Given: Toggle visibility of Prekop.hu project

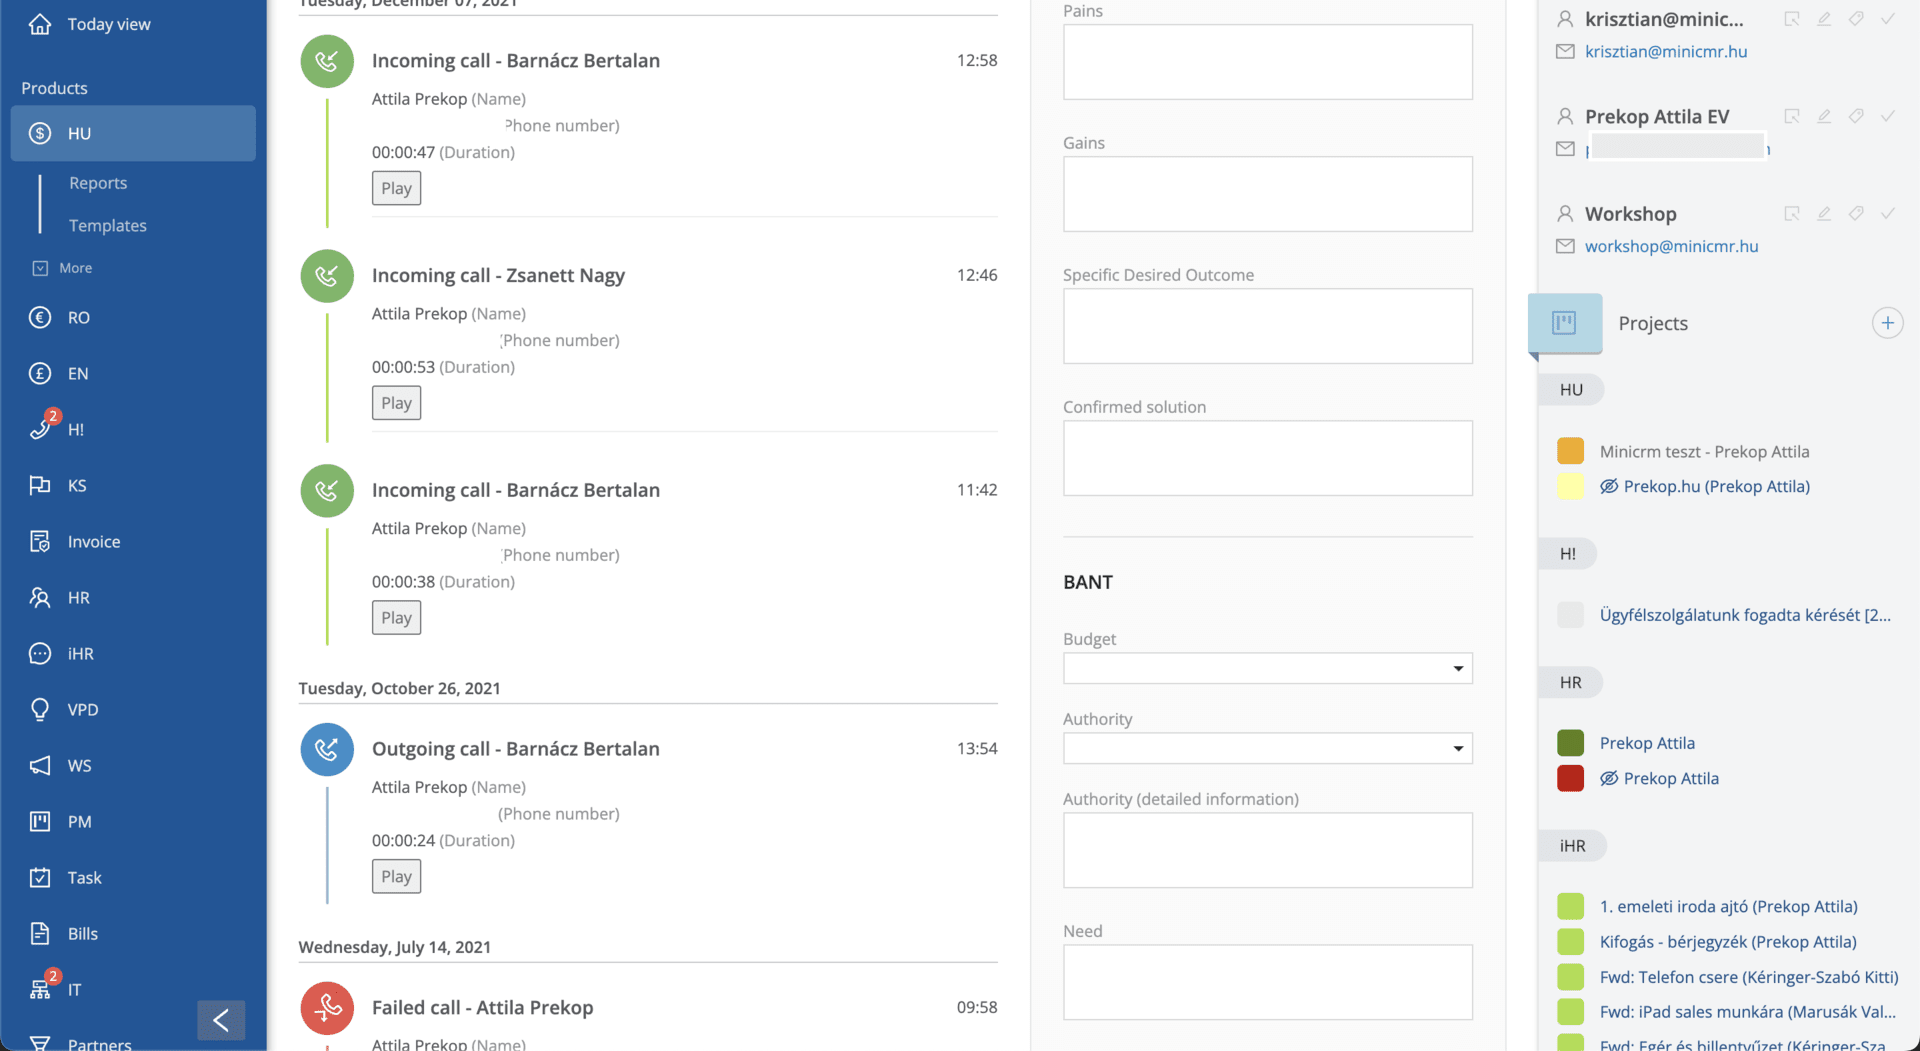Looking at the screenshot, I should click(1609, 486).
